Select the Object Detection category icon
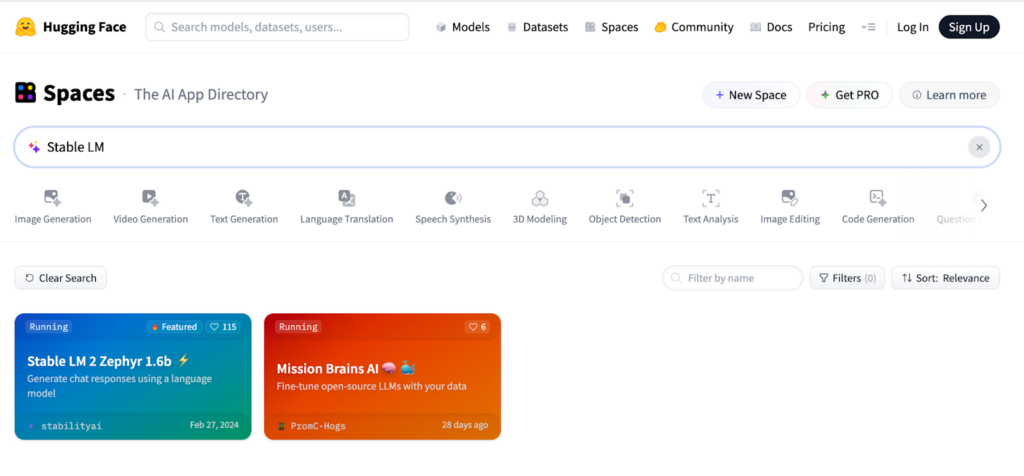The image size is (1024, 476). tap(625, 198)
